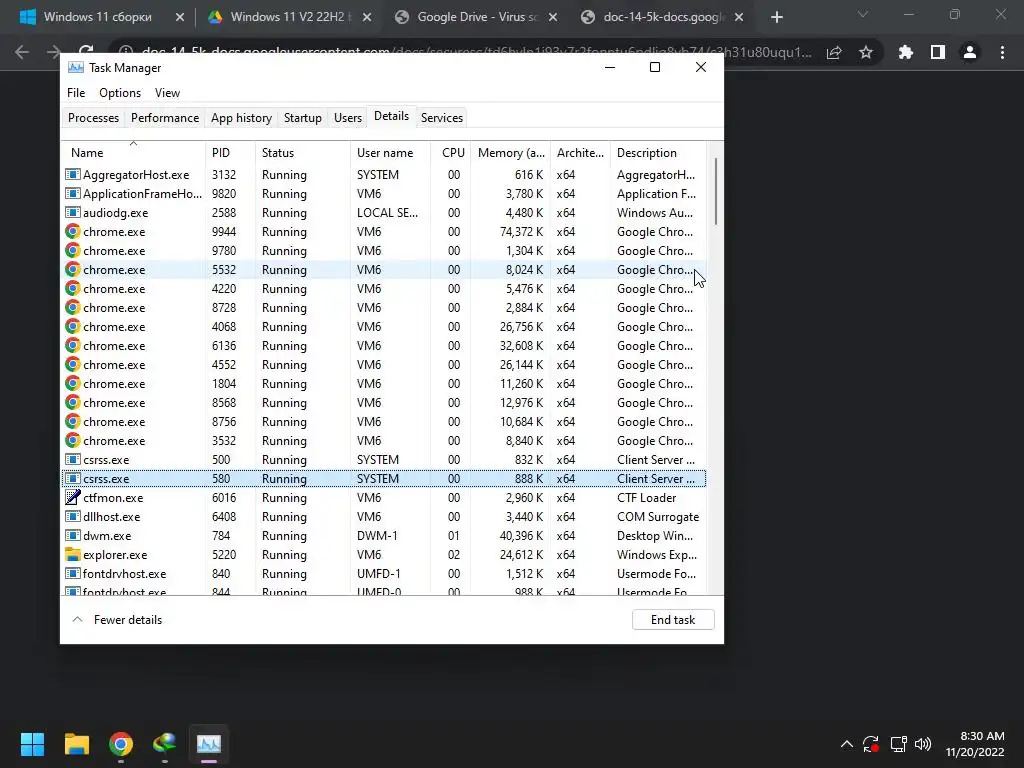Click the dllhost.exe process icon
The height and width of the screenshot is (768, 1024).
coord(72,517)
